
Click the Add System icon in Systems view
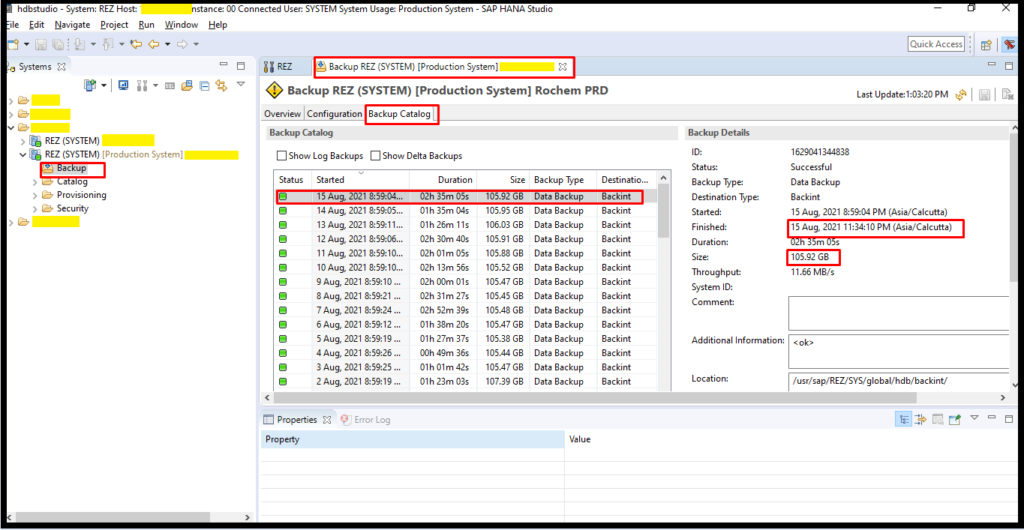(91, 86)
